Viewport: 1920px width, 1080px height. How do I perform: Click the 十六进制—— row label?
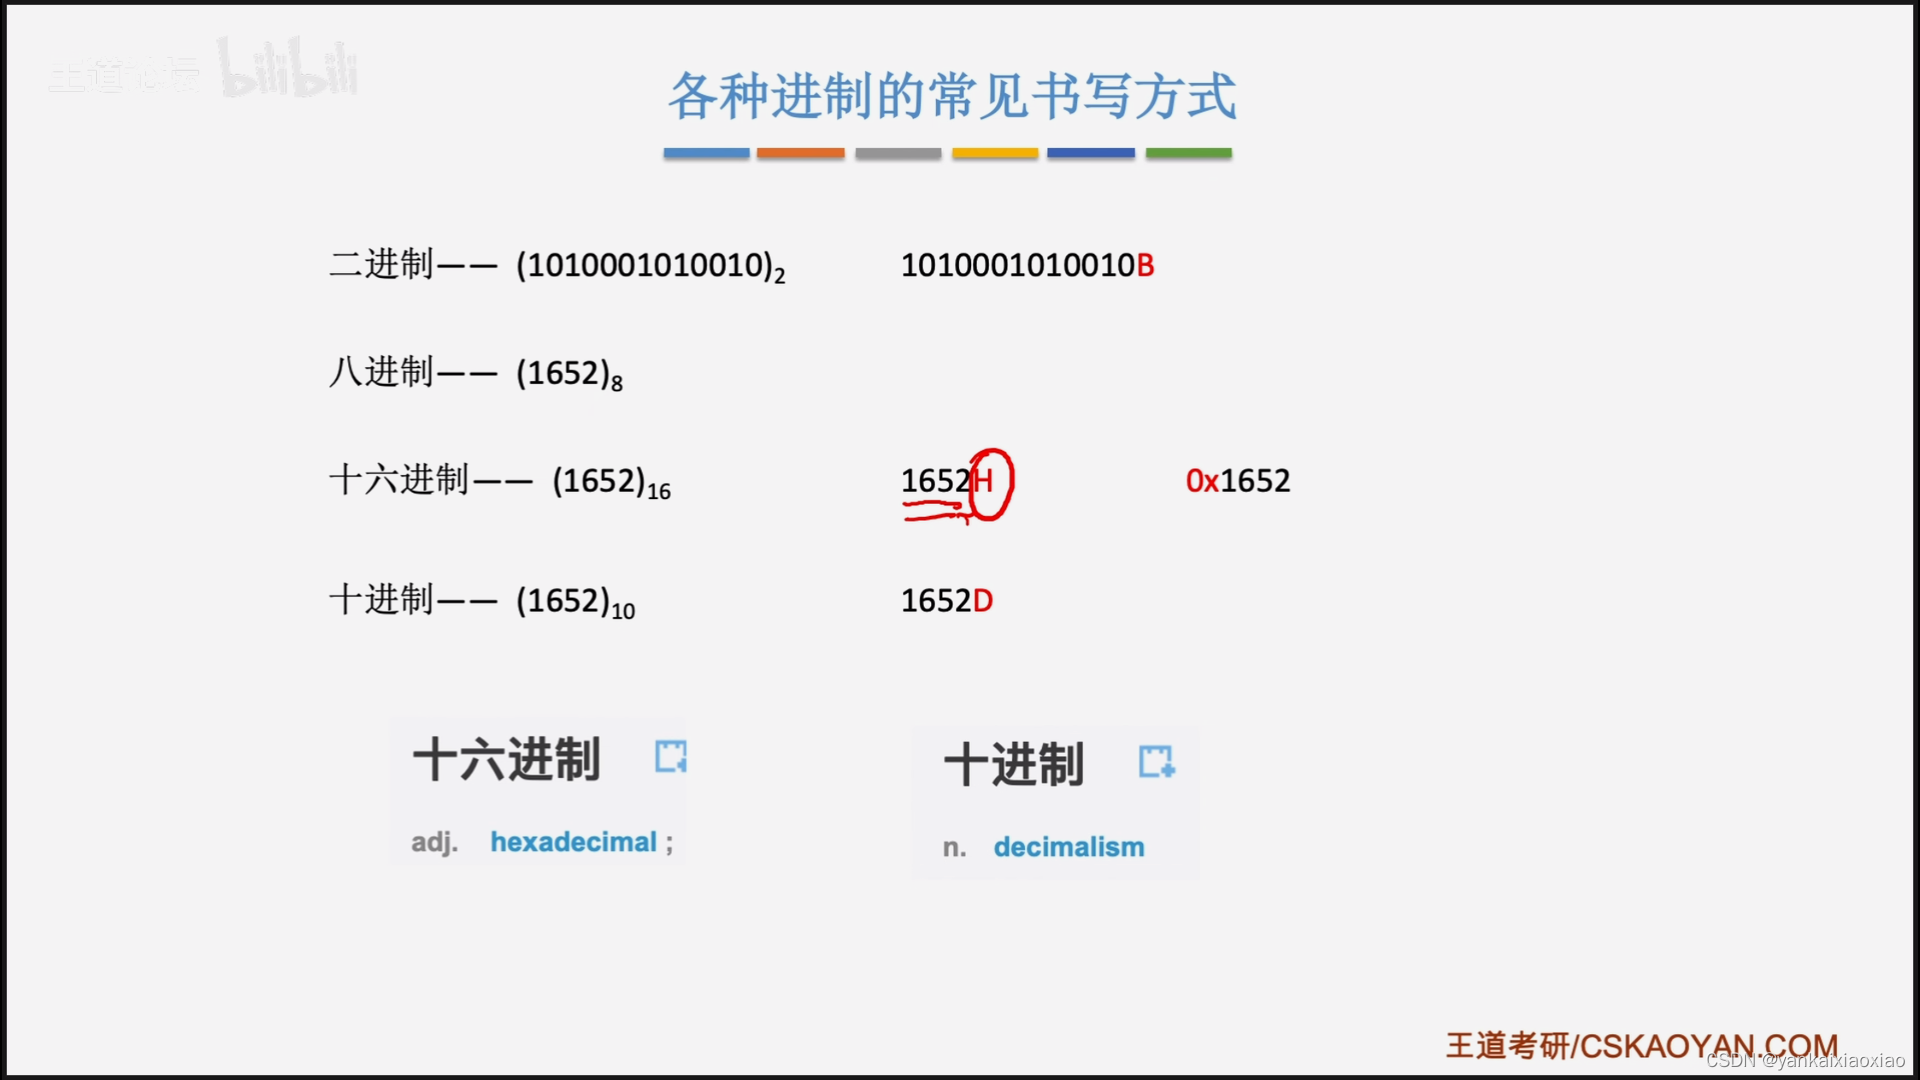coord(431,480)
